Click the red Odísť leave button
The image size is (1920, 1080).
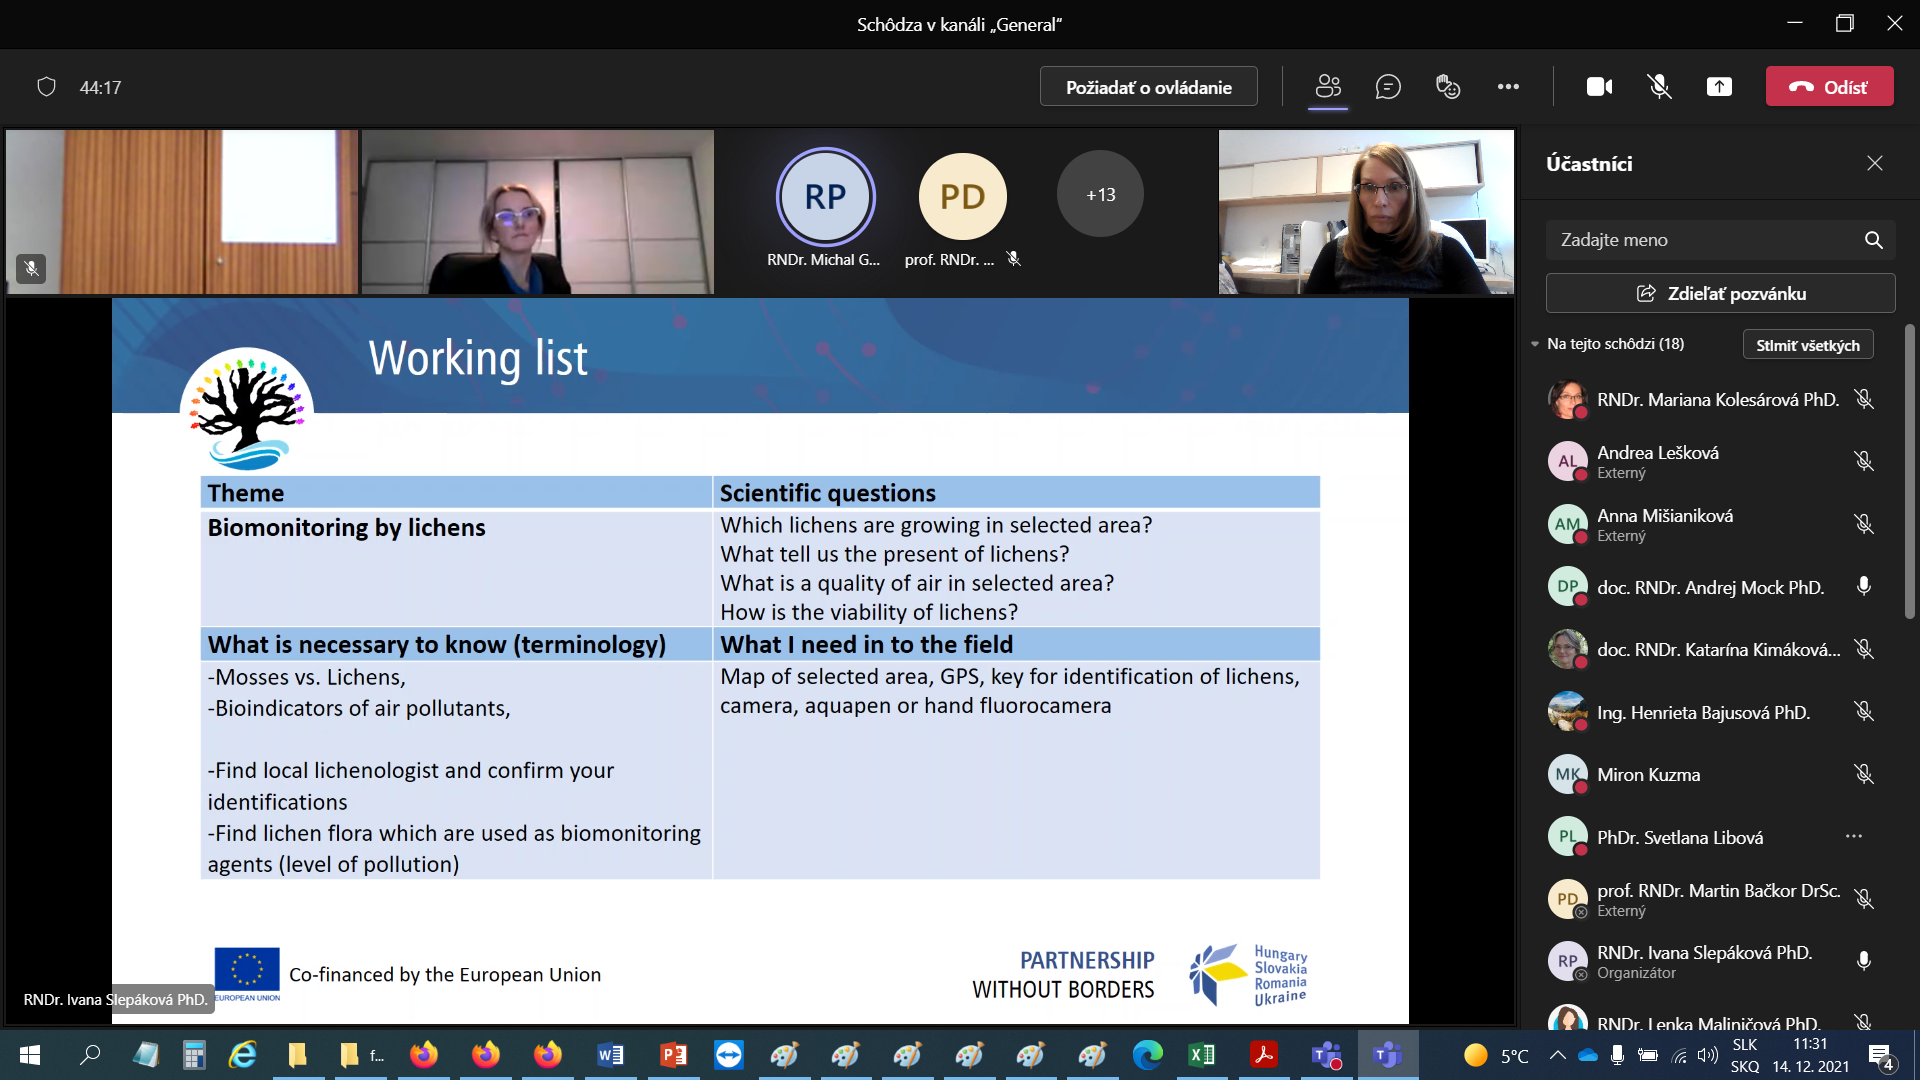click(1829, 87)
